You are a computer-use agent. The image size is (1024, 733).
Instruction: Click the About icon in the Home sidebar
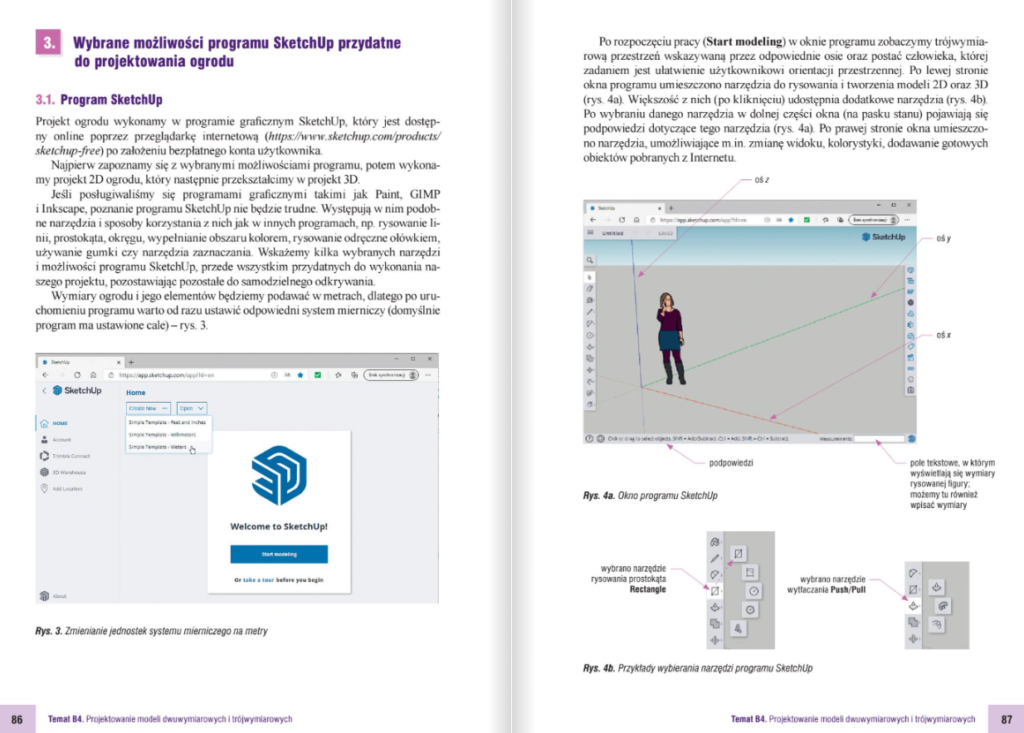tap(44, 596)
